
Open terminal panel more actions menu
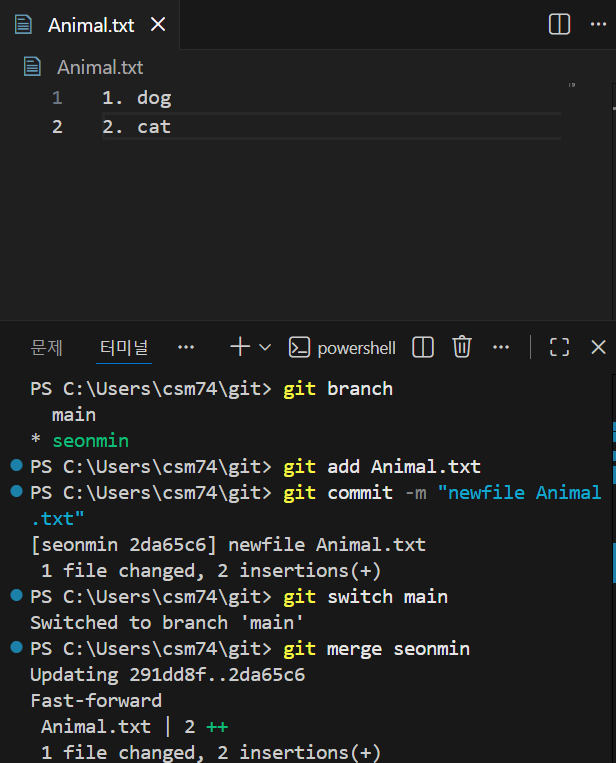tap(501, 347)
